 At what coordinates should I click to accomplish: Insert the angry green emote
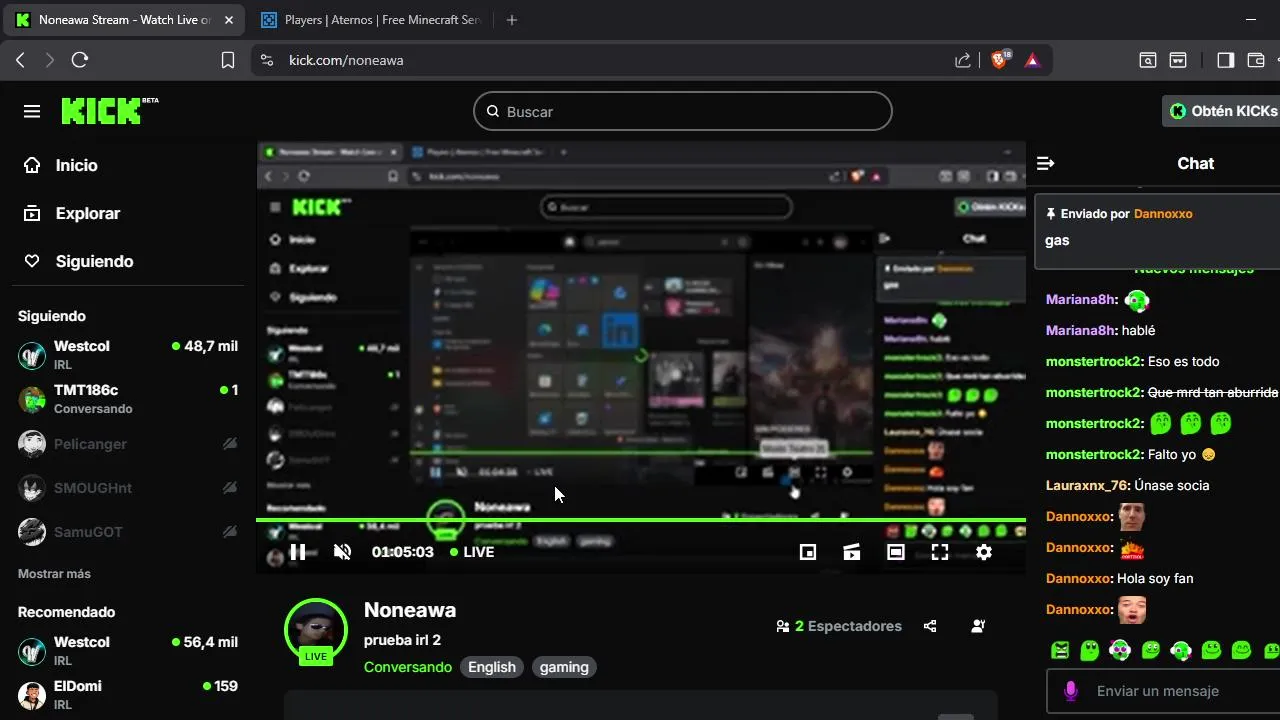point(1060,651)
